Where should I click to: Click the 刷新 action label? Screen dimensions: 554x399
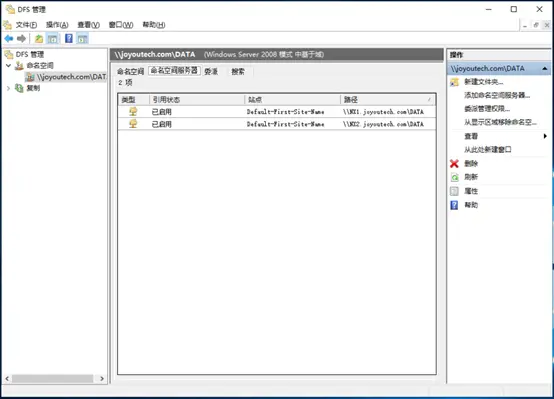[471, 177]
